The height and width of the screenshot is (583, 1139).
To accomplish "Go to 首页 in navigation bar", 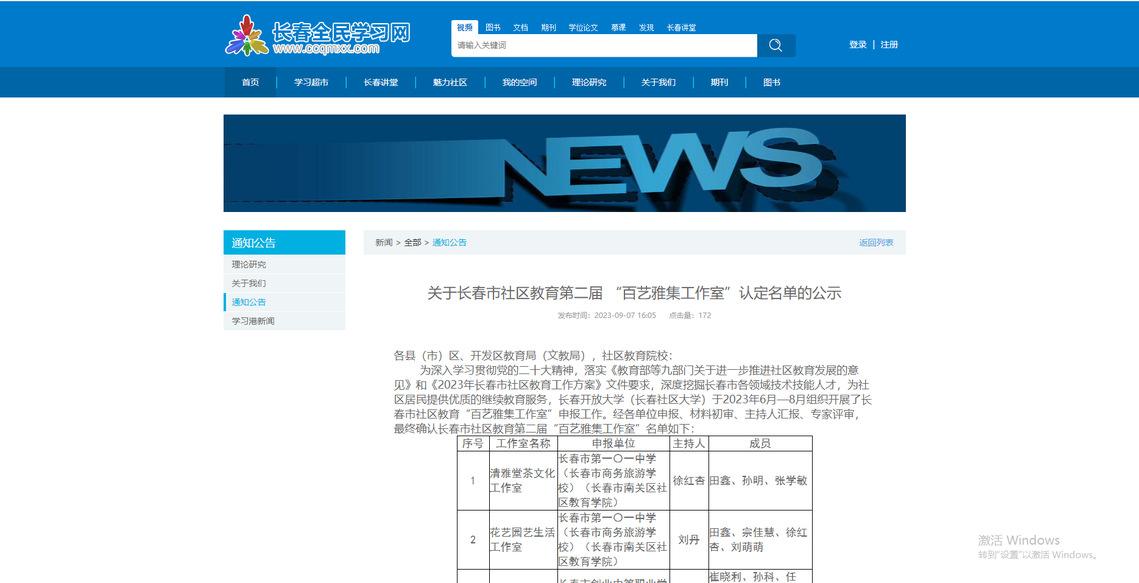I will (x=250, y=82).
